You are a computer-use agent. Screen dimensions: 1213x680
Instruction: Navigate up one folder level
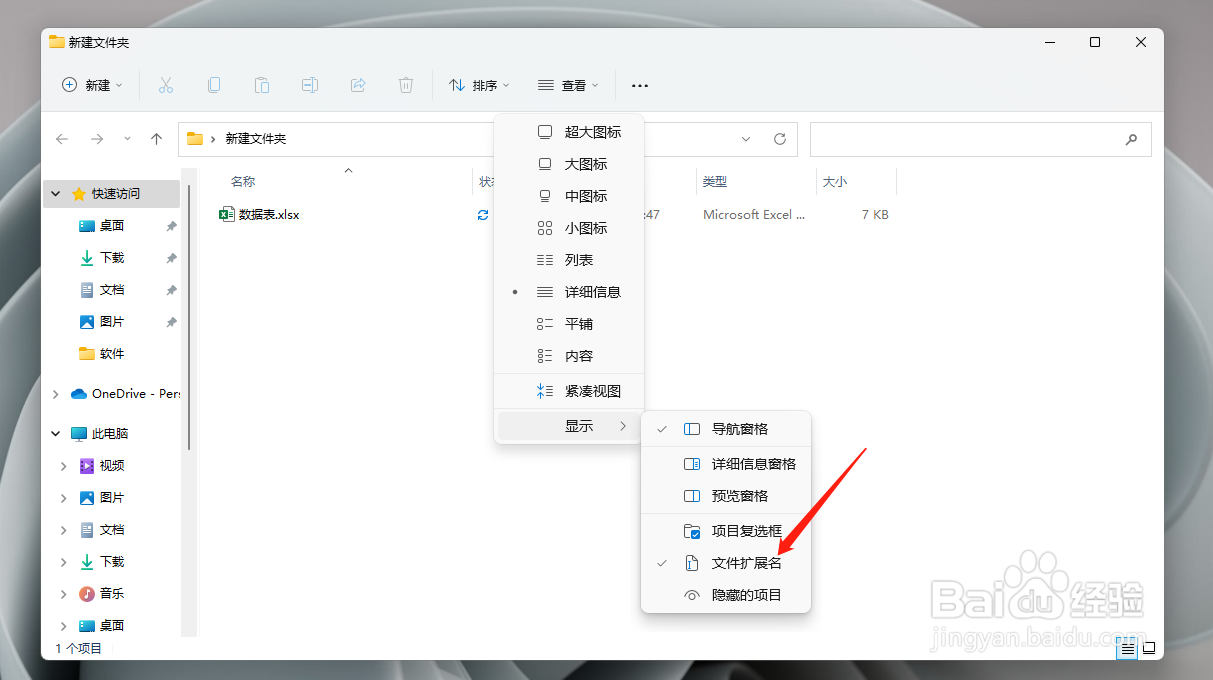point(156,139)
